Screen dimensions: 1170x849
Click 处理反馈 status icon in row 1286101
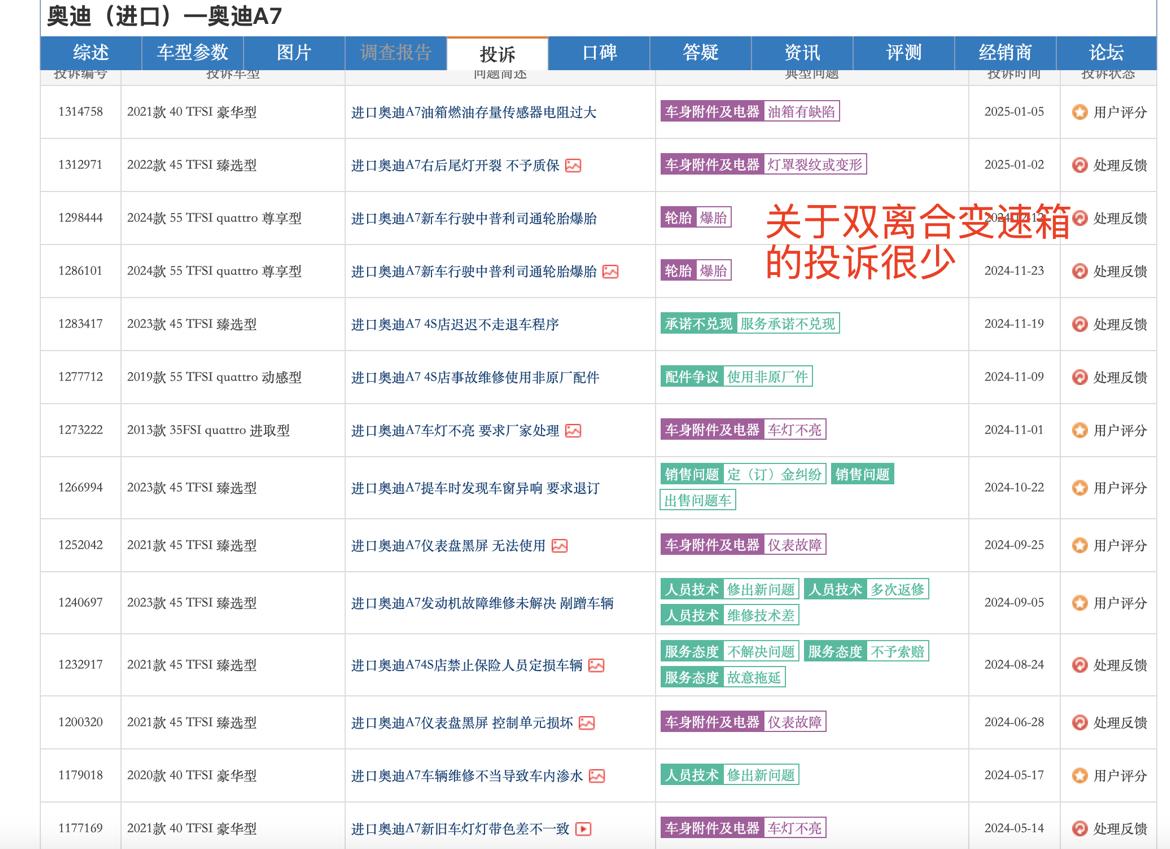tap(1080, 271)
